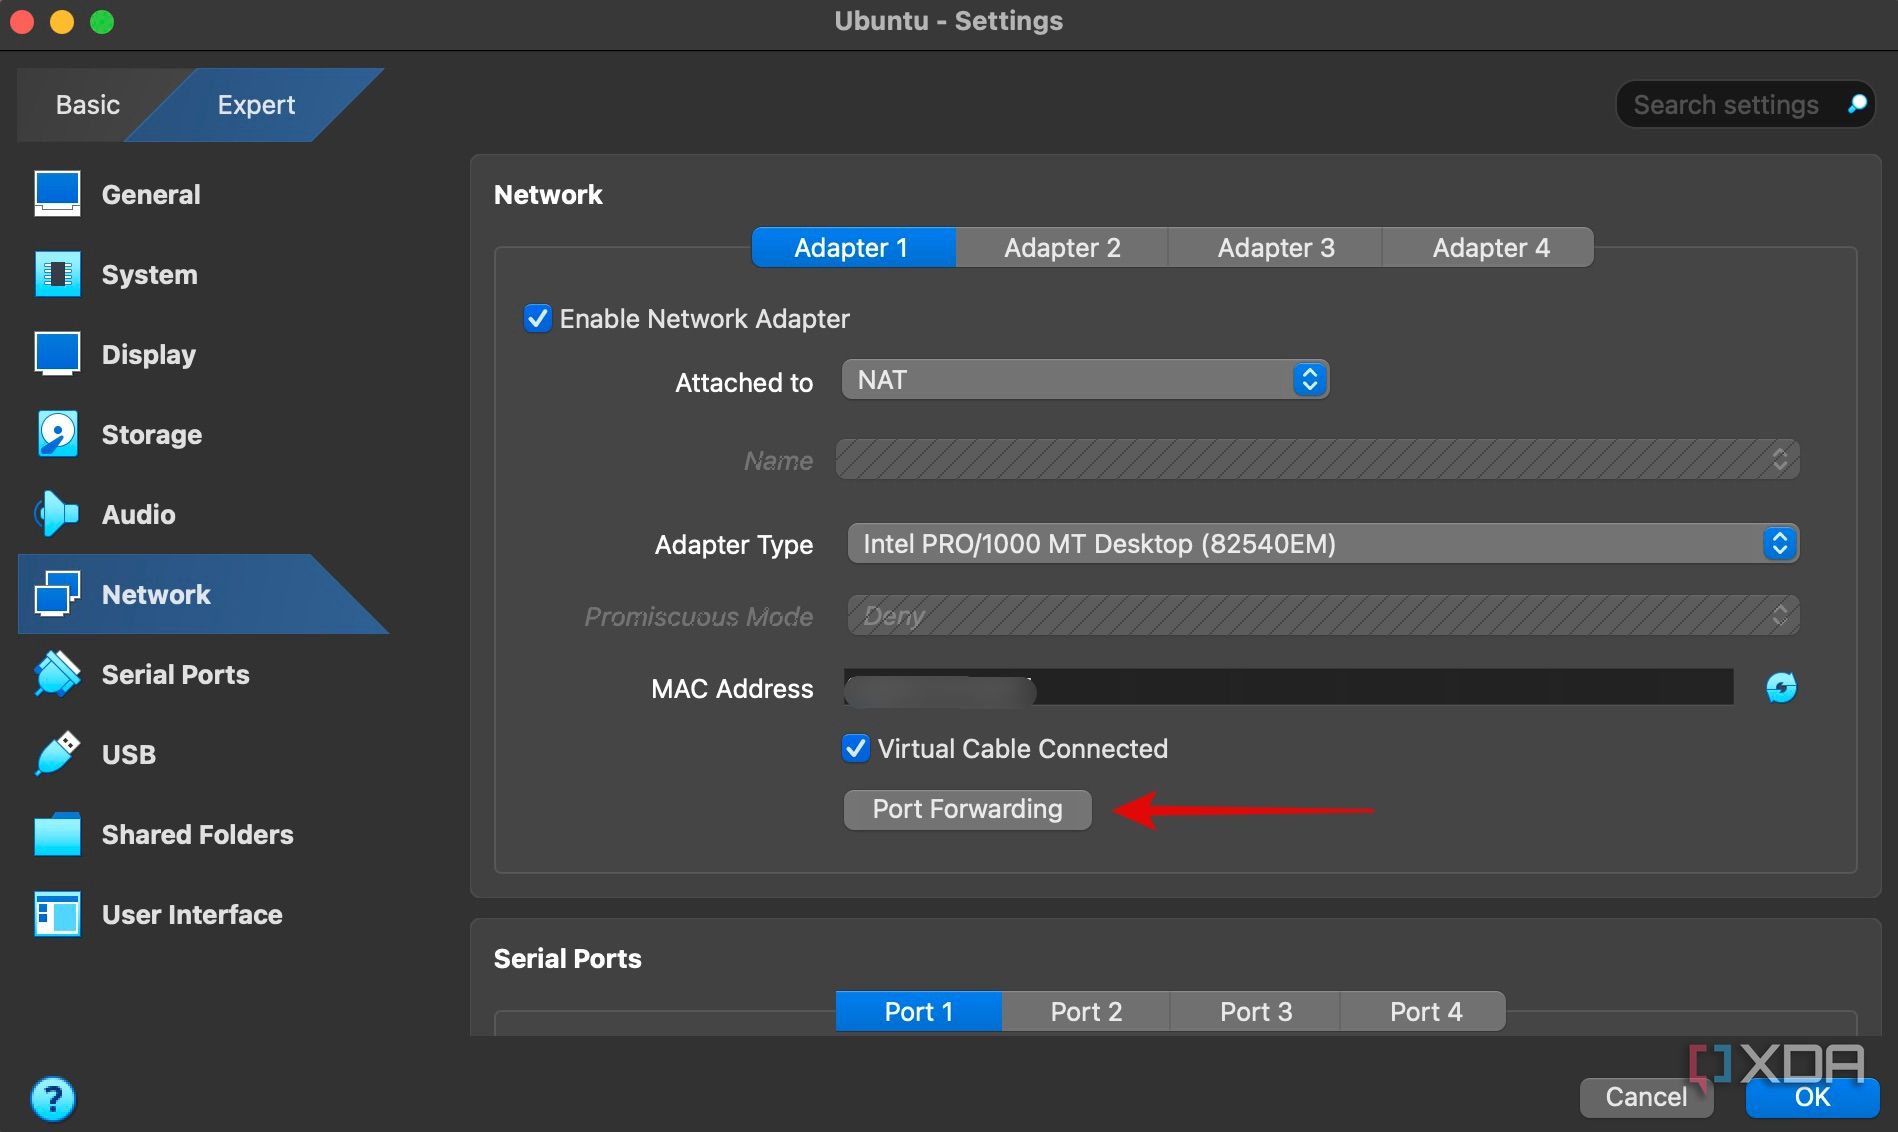This screenshot has height=1132, width=1898.
Task: Click the Network adapters icon
Action: [x=57, y=594]
